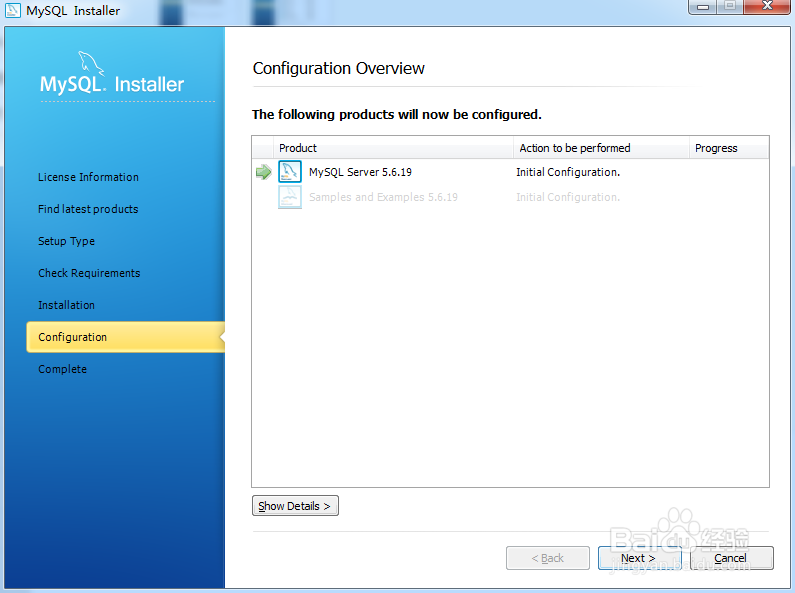The image size is (795, 593).
Task: Proceed with the Next button
Action: coord(639,558)
